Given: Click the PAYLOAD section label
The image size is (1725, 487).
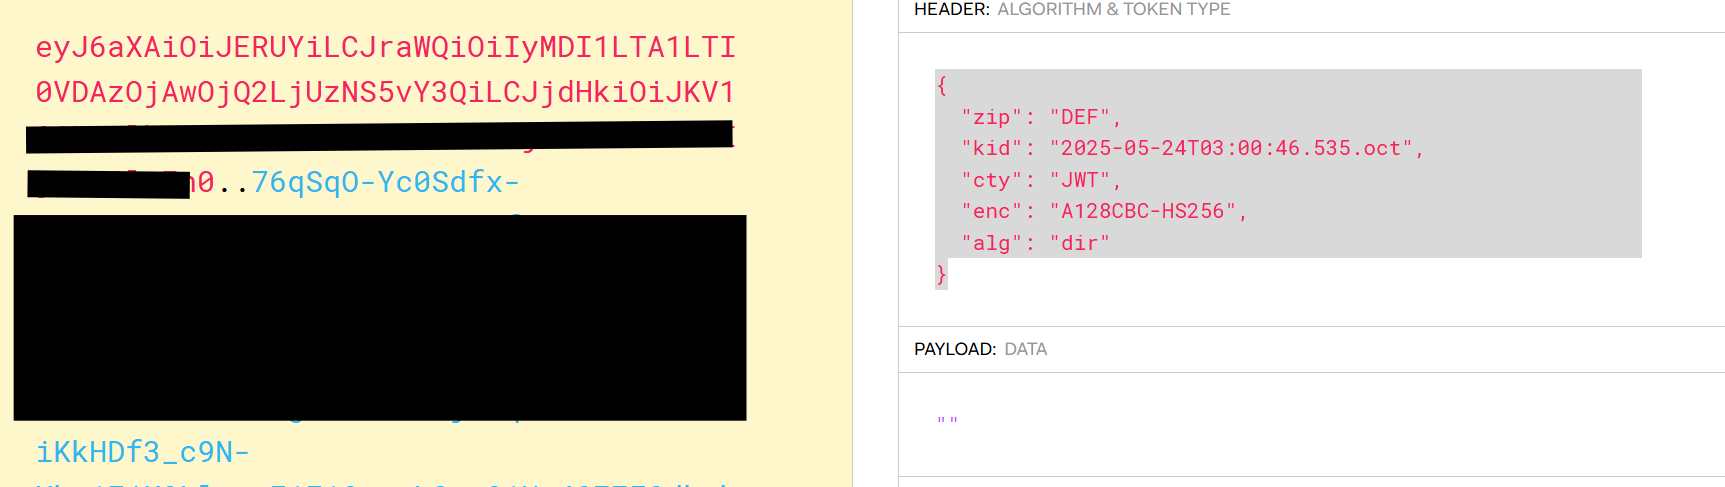Looking at the screenshot, I should pos(954,349).
